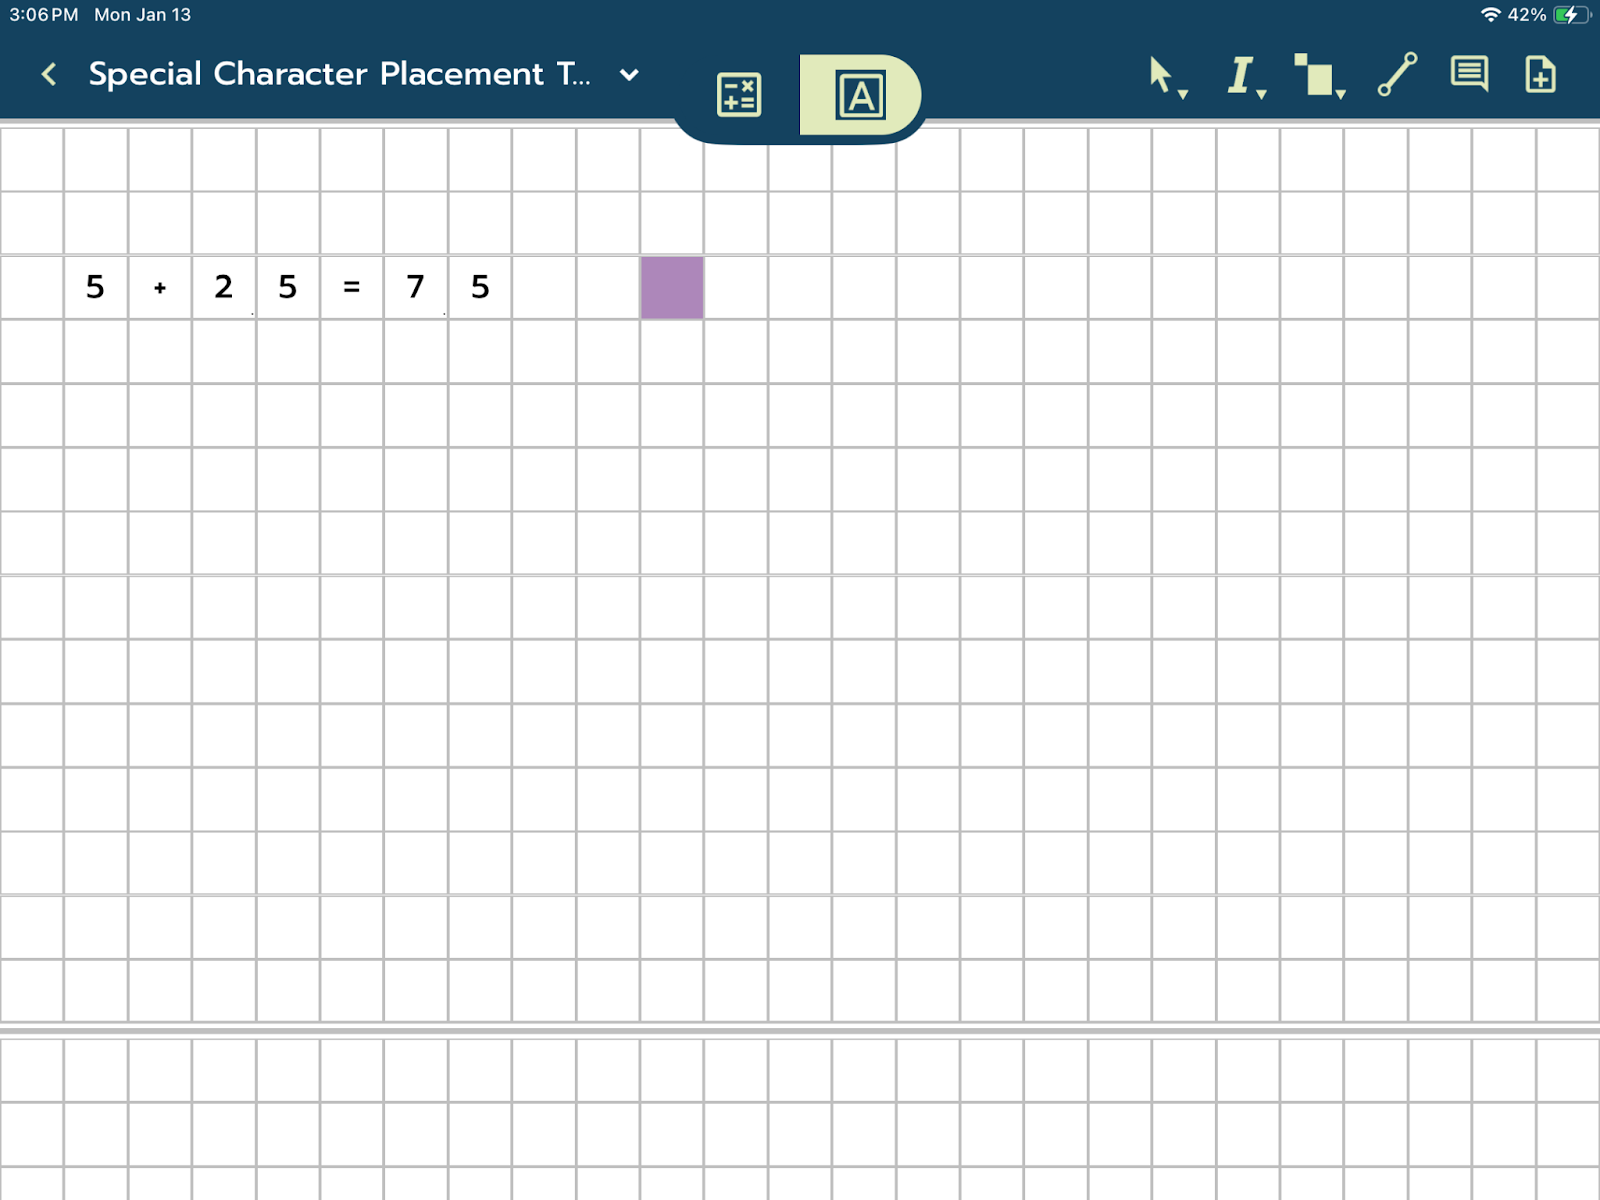Tap the battery indicator in the status bar

coord(1570,15)
